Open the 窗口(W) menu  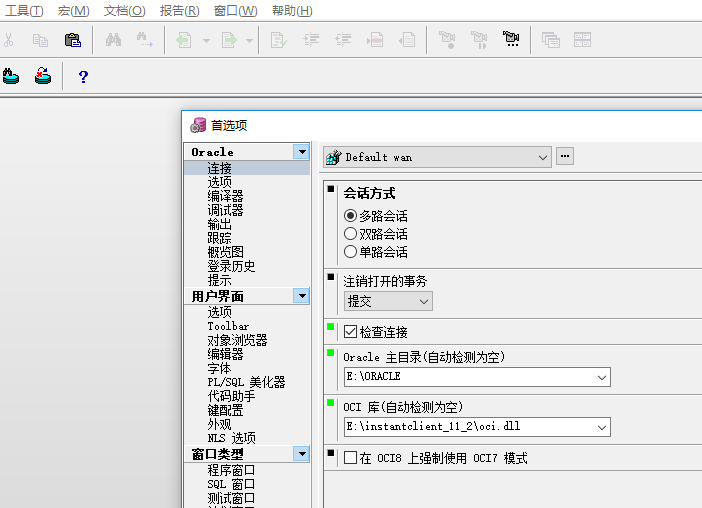235,11
